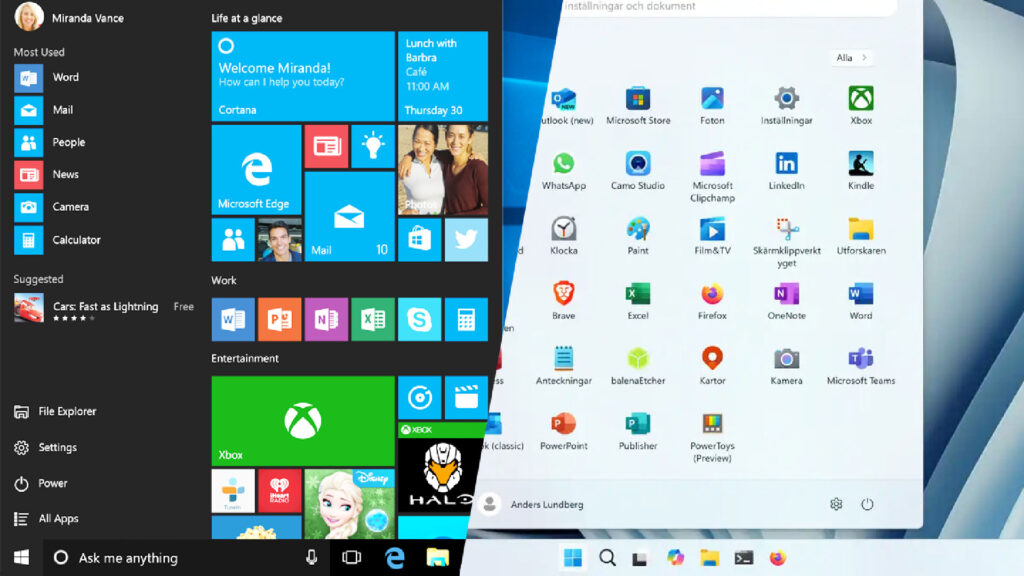Open the large green Xbox tile

303,421
